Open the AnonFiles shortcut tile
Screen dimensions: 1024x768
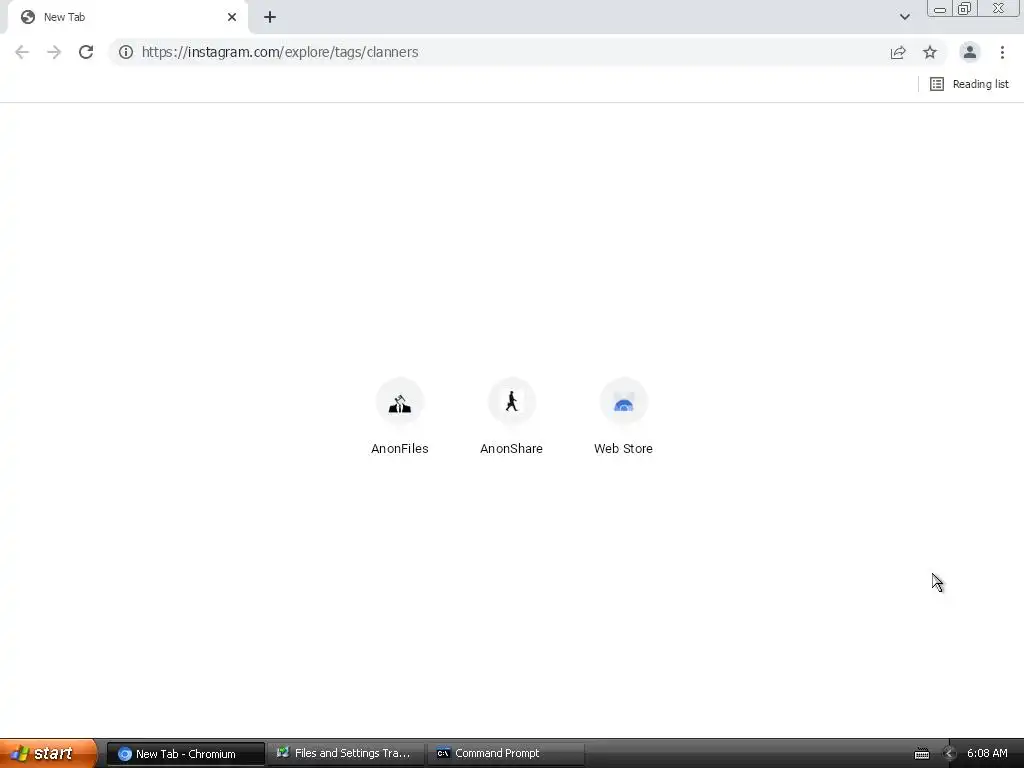(400, 416)
